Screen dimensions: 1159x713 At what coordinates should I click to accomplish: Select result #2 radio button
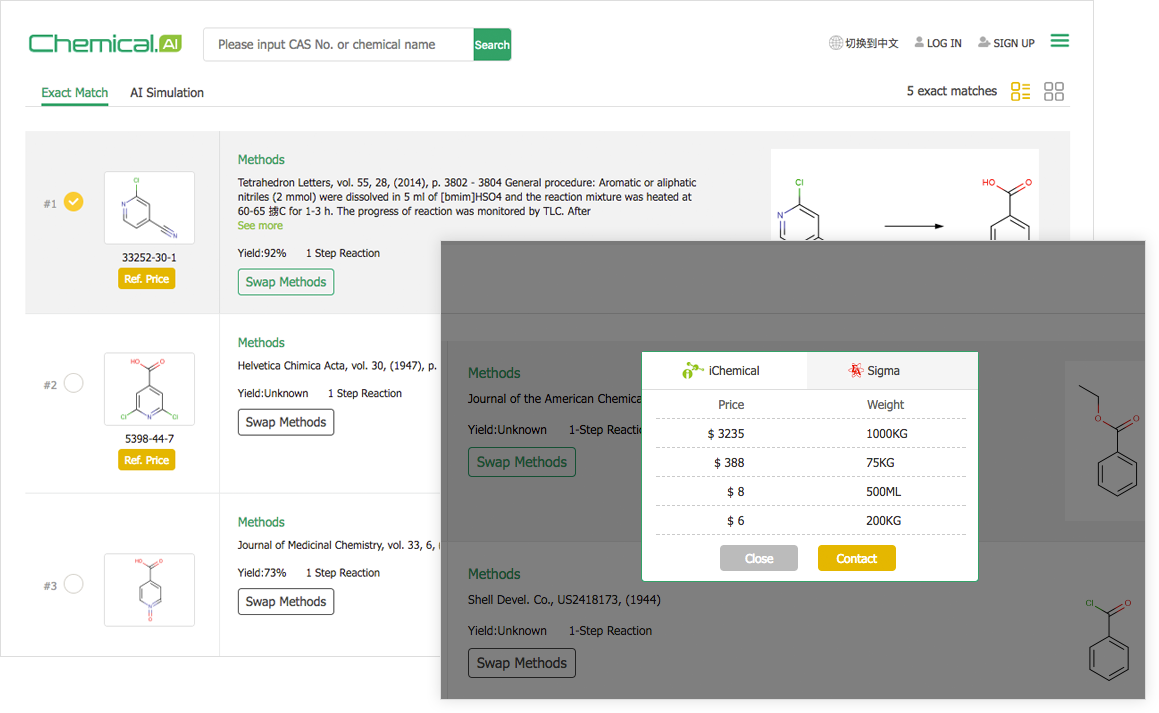(x=73, y=383)
